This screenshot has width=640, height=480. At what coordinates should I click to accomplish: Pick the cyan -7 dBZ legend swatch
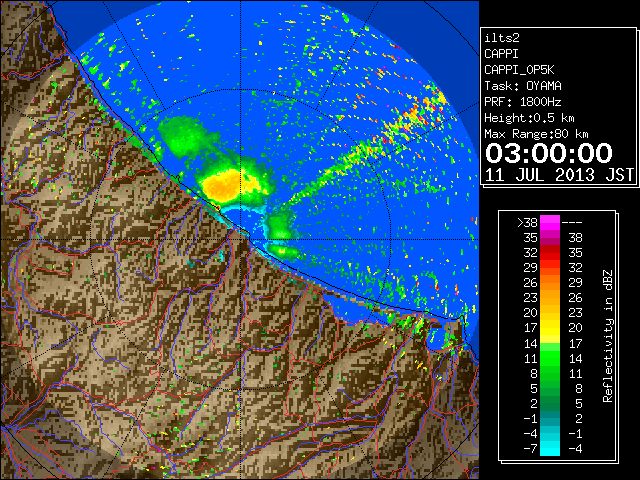(550, 449)
